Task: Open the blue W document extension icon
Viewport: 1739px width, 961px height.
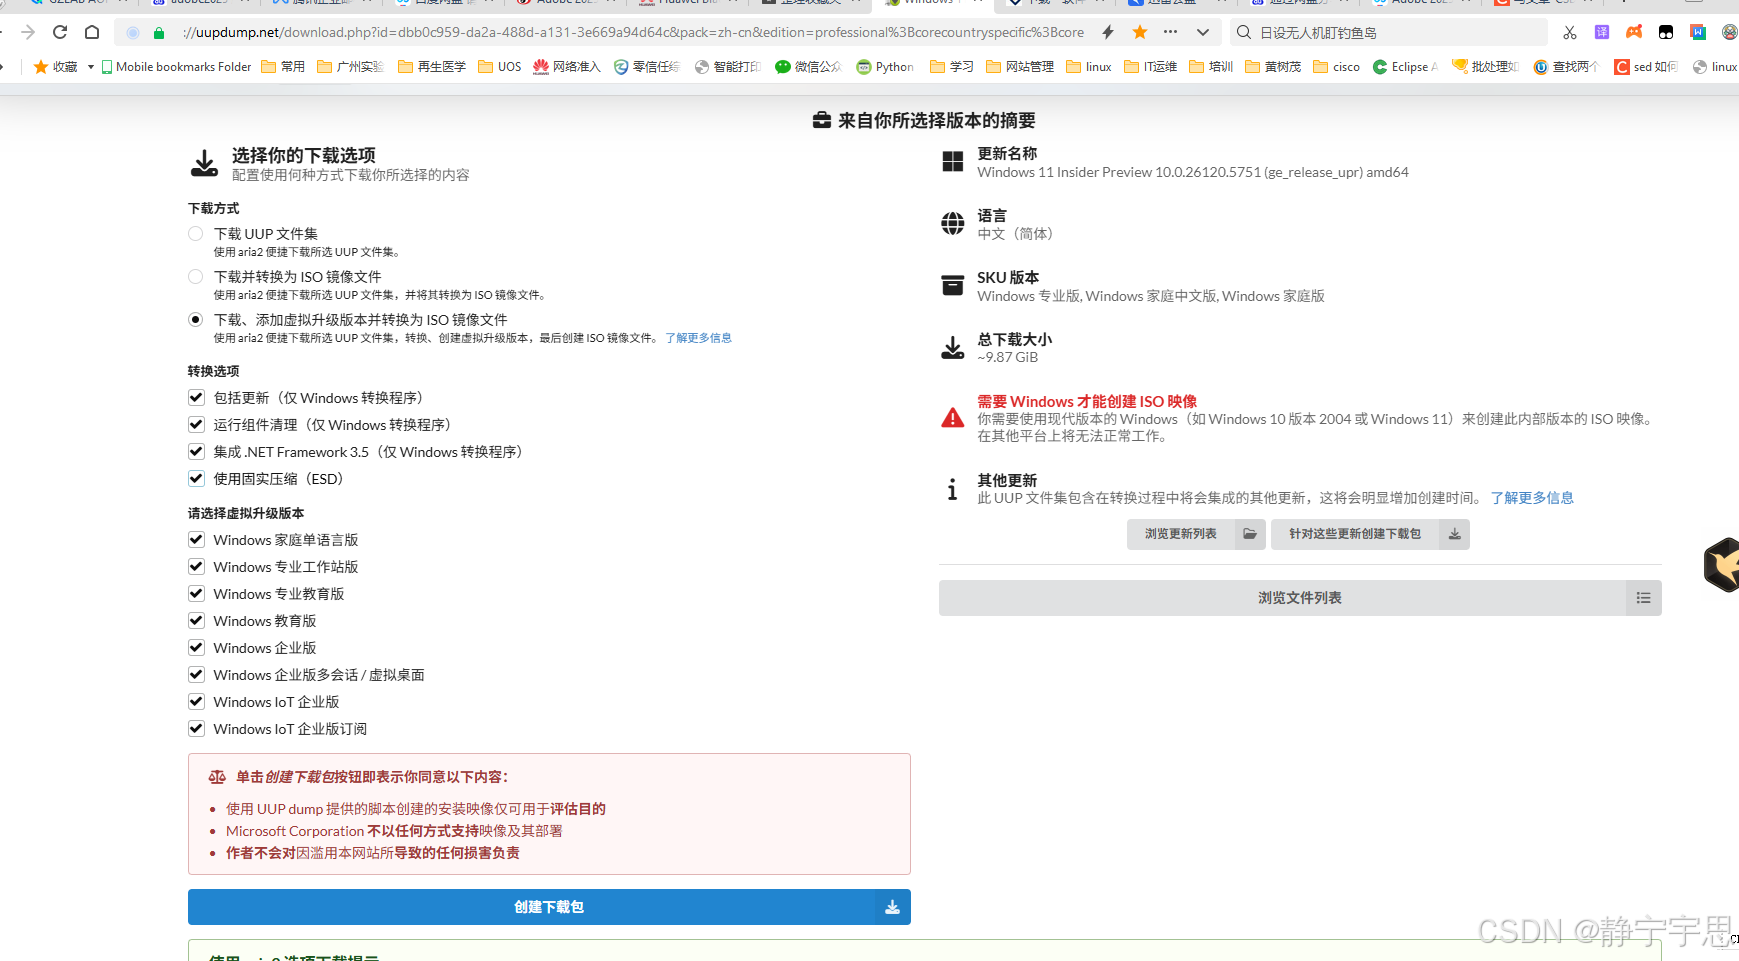Action: (1698, 32)
